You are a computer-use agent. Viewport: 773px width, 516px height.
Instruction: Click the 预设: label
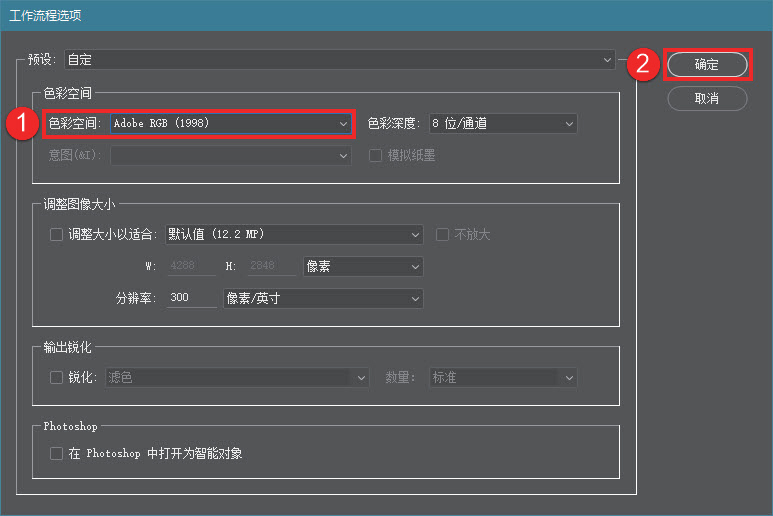pyautogui.click(x=42, y=60)
